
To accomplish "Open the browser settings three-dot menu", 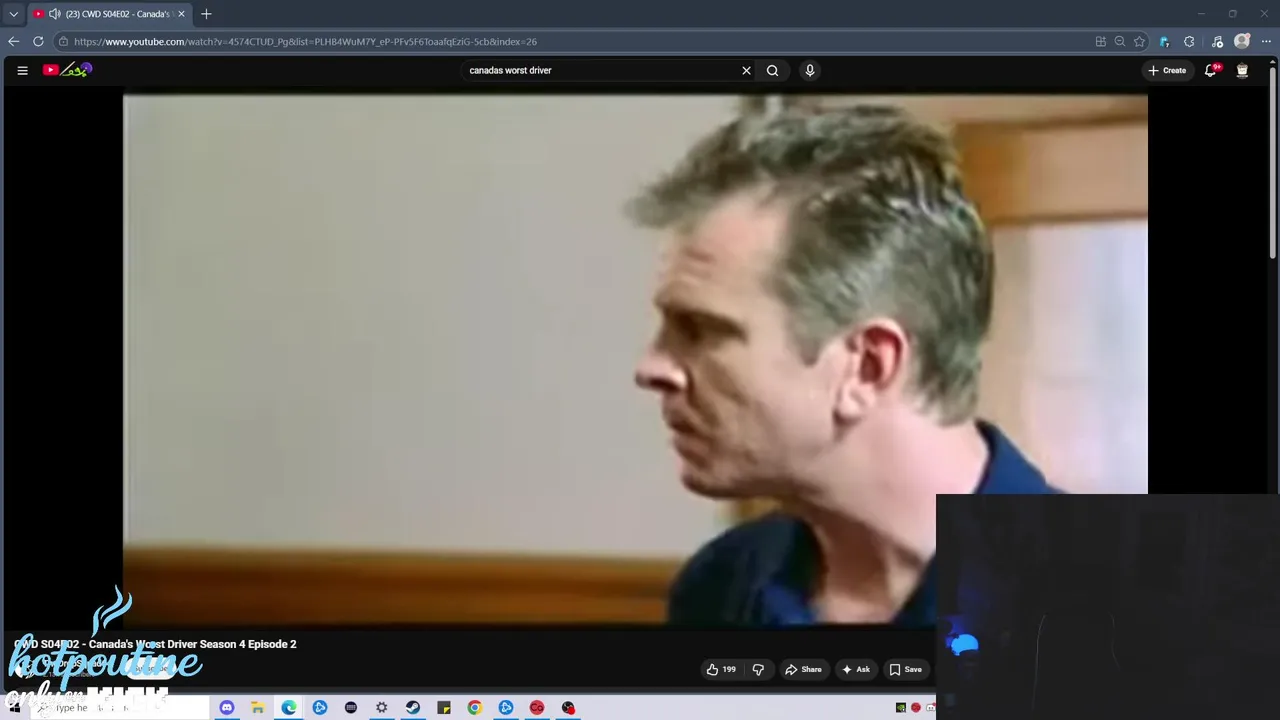I will (1266, 41).
